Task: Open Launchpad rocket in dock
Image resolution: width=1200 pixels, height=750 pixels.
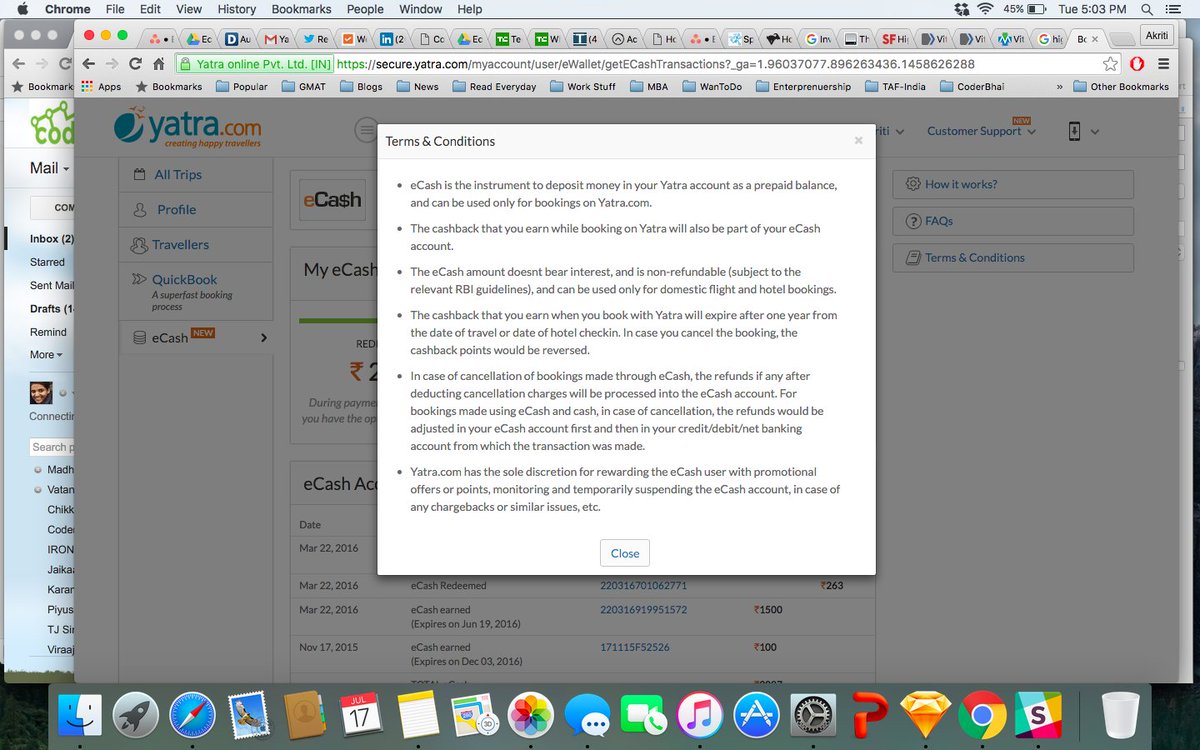Action: coord(138,714)
